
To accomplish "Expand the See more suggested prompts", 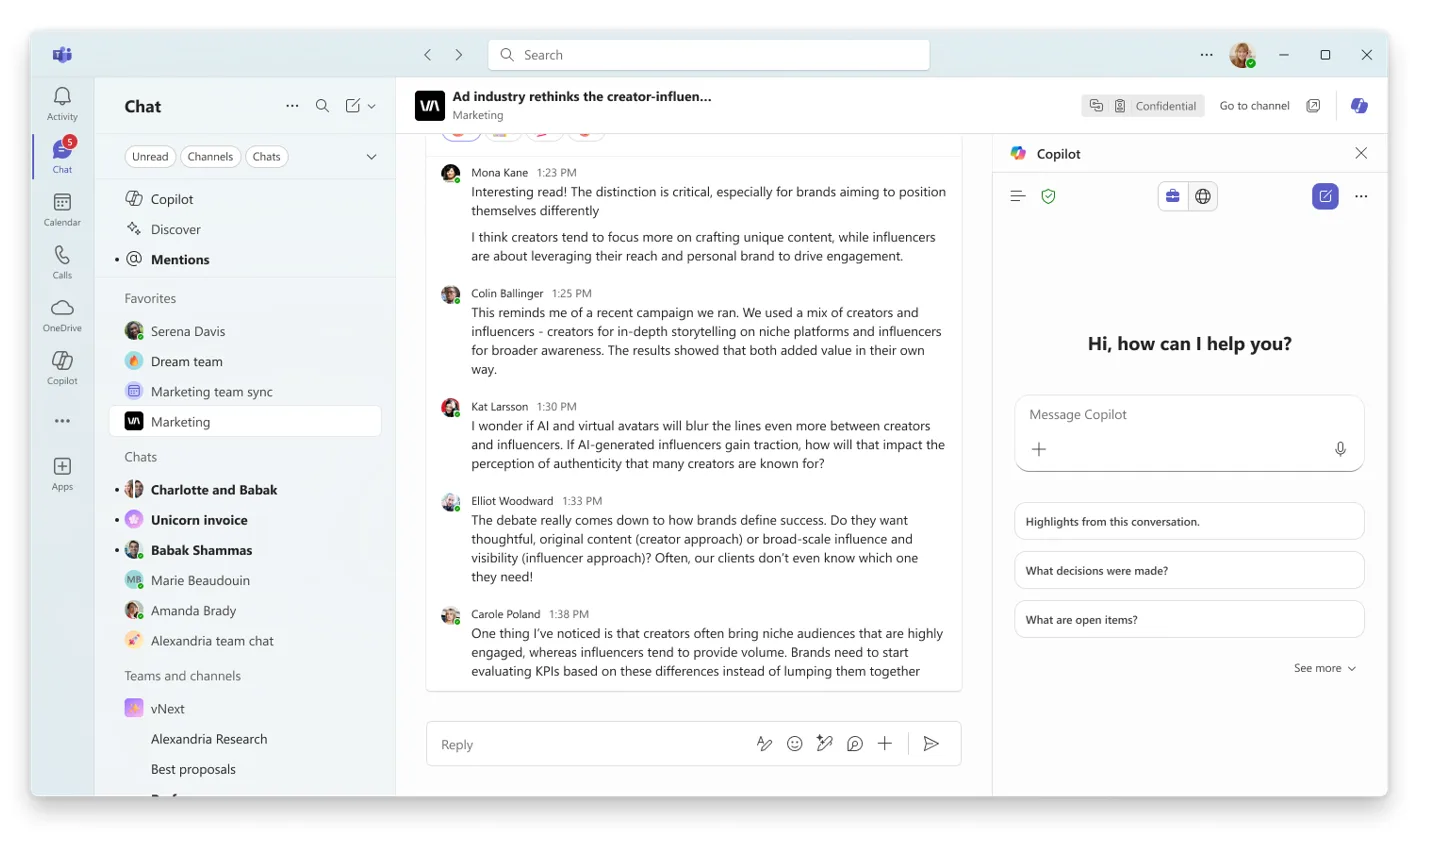I will click(x=1325, y=667).
